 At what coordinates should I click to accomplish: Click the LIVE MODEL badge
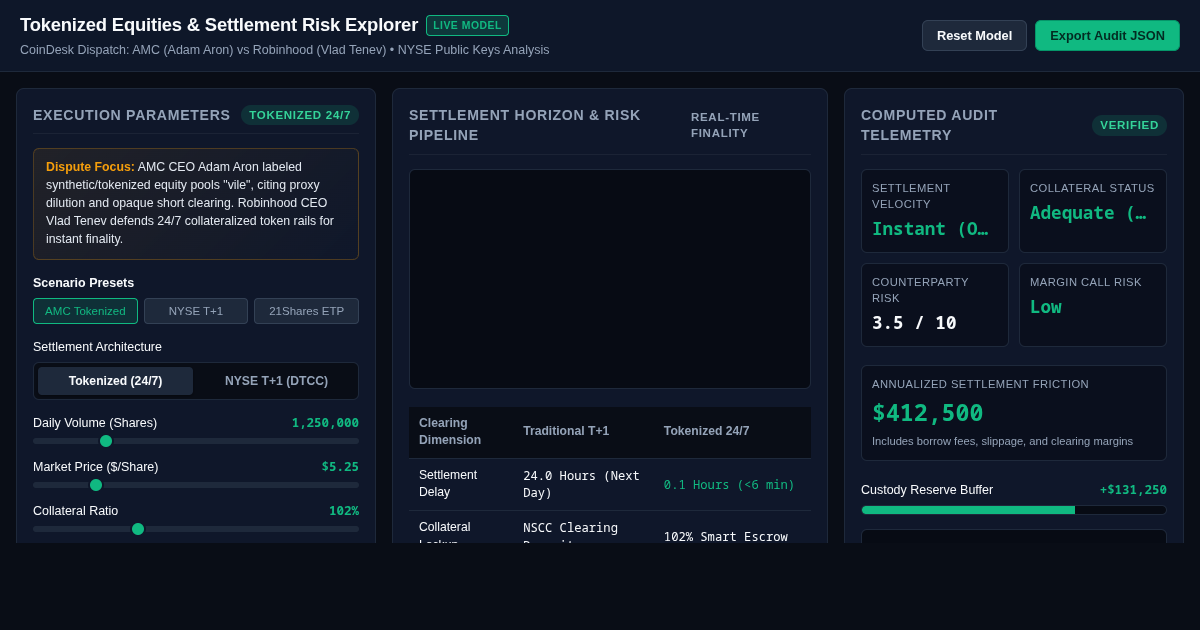click(x=467, y=25)
